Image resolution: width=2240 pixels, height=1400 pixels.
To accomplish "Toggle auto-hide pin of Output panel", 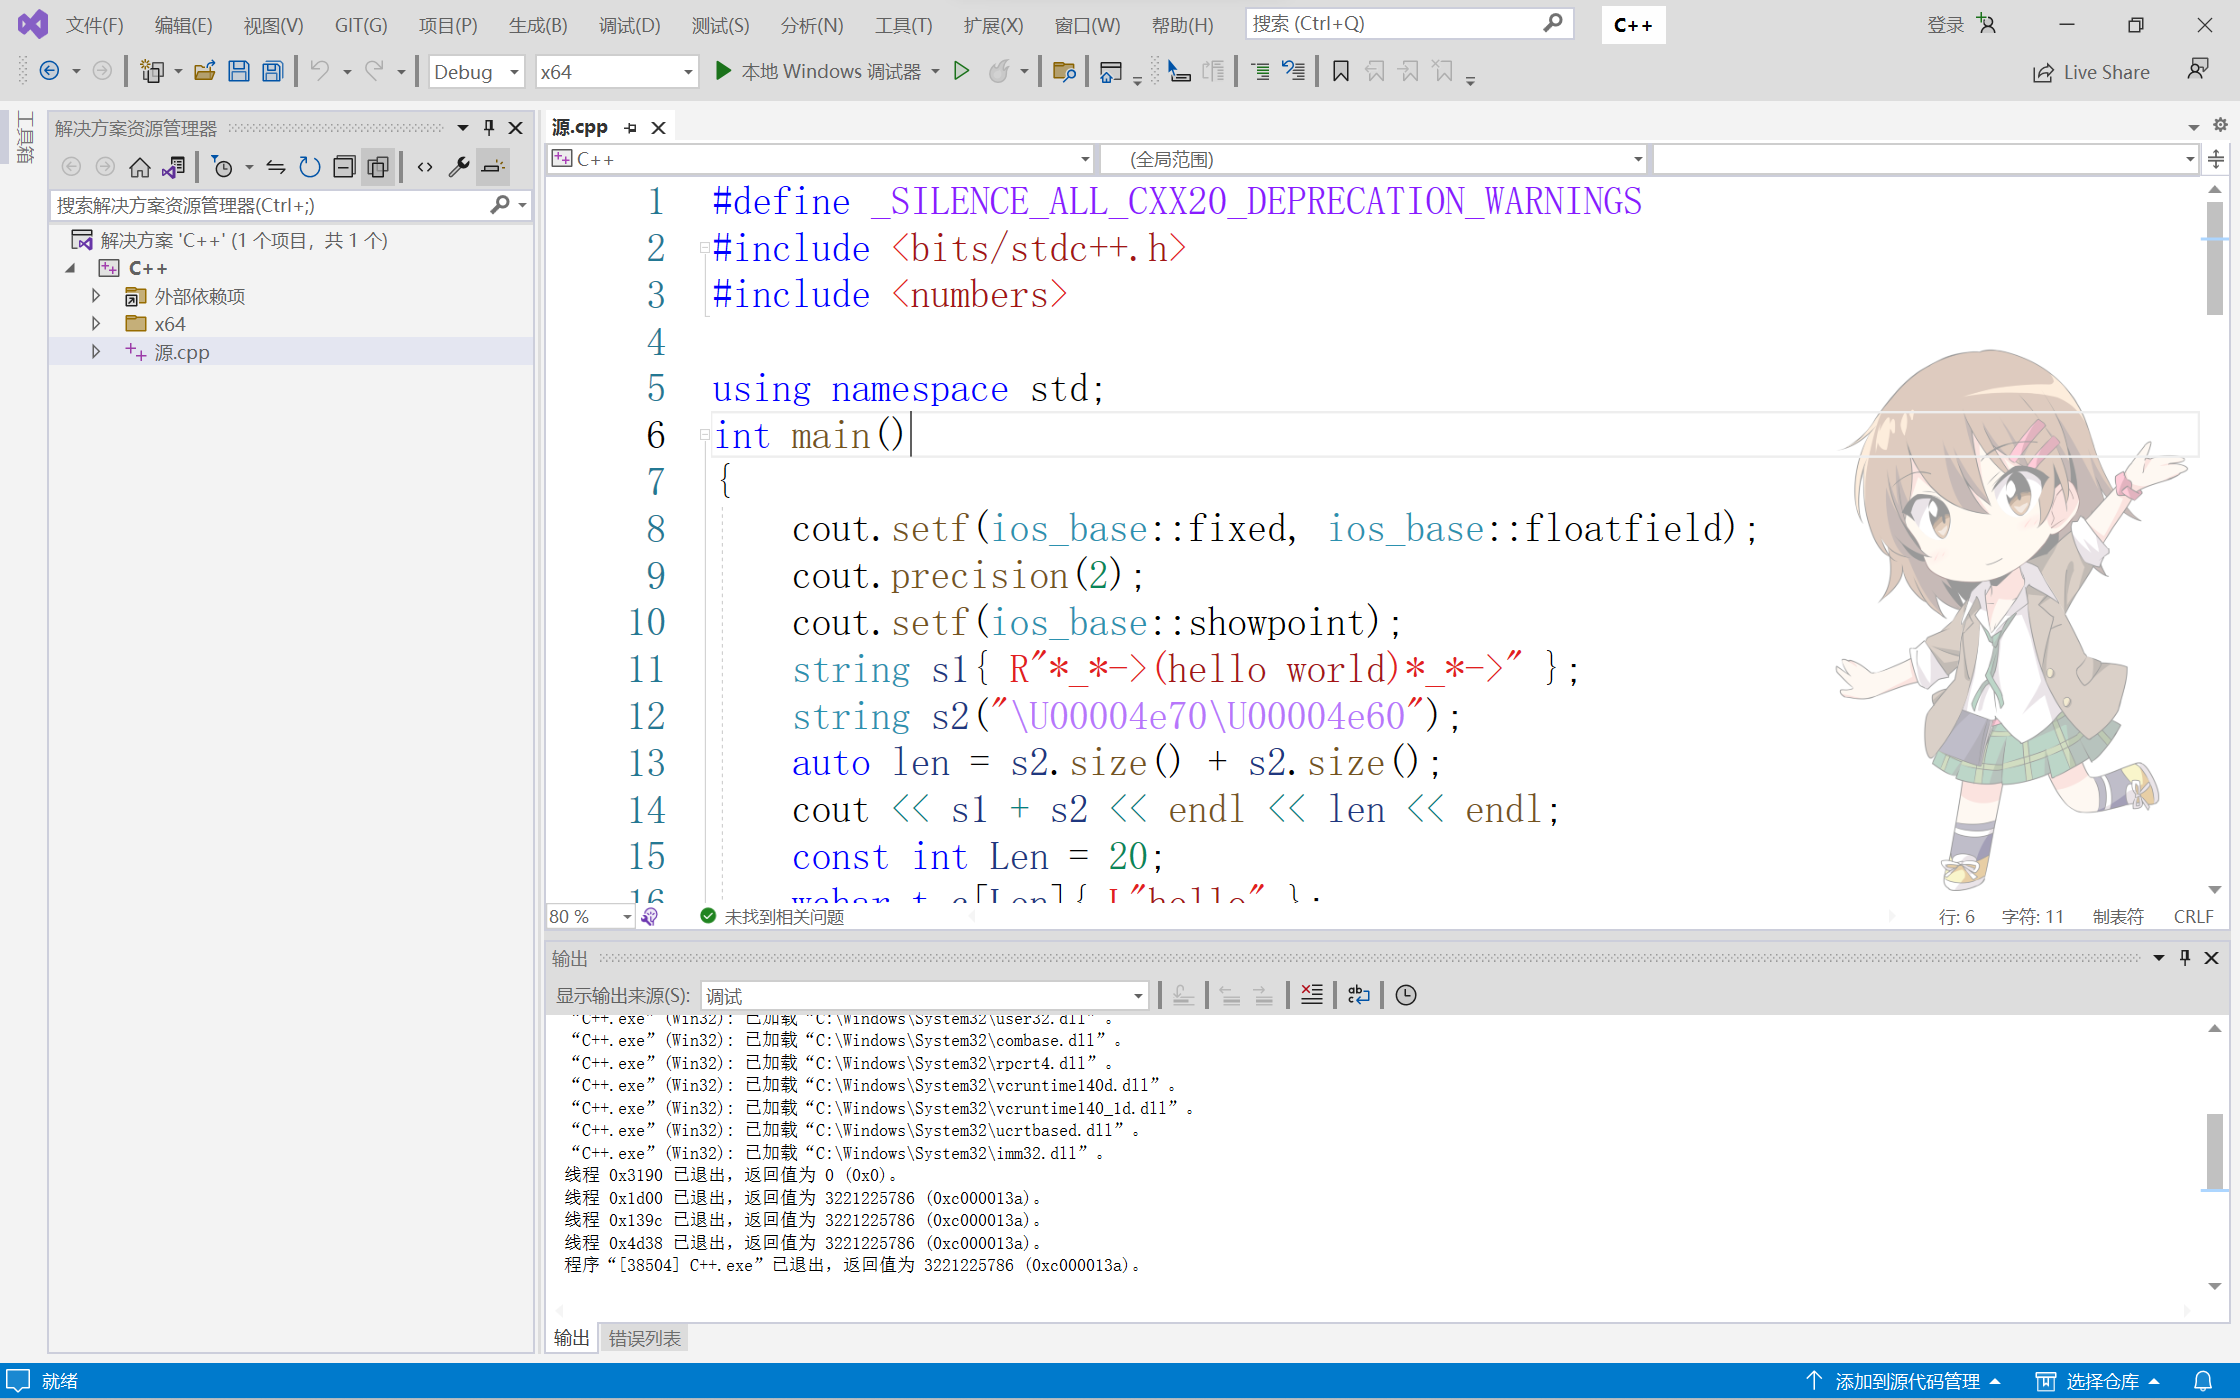I will point(2185,957).
